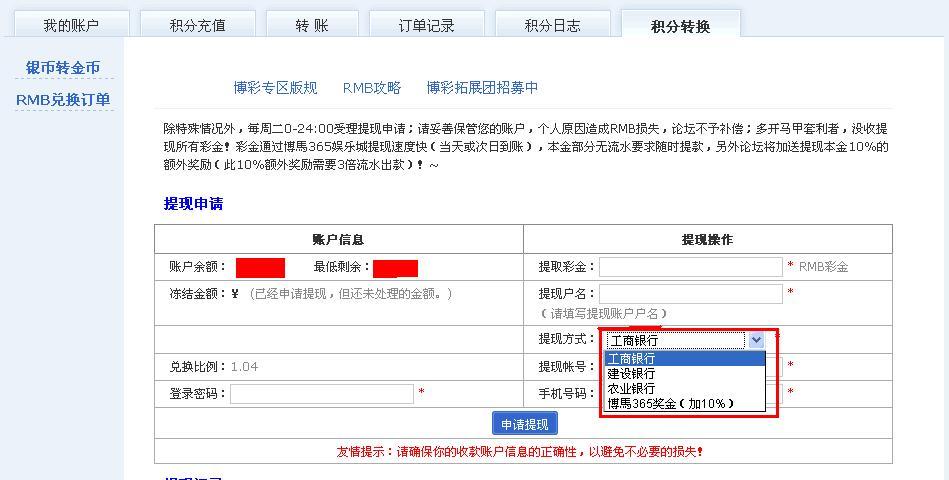Open the 博彩拓展团招募中 link
This screenshot has width=949, height=480.
482,88
